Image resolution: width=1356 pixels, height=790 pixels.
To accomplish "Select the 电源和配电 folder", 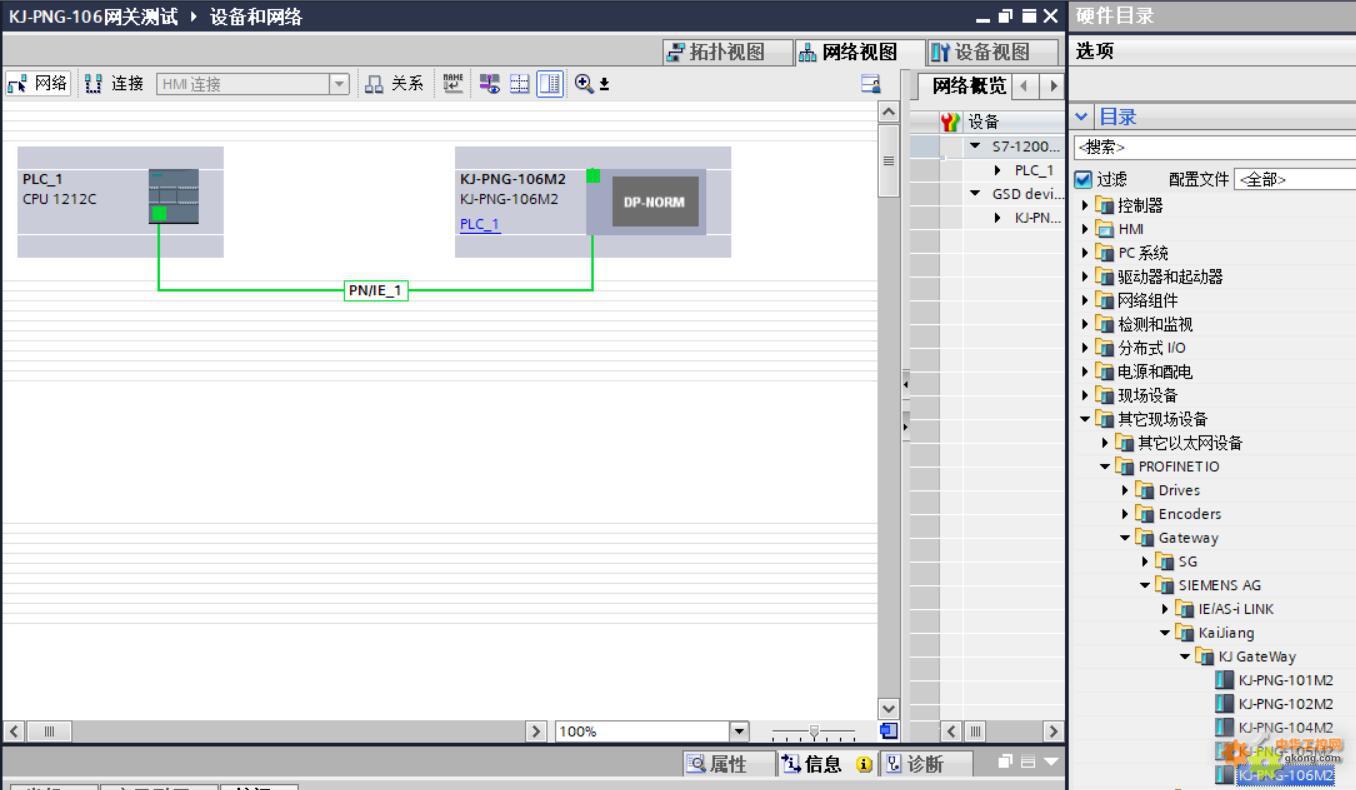I will [1155, 372].
